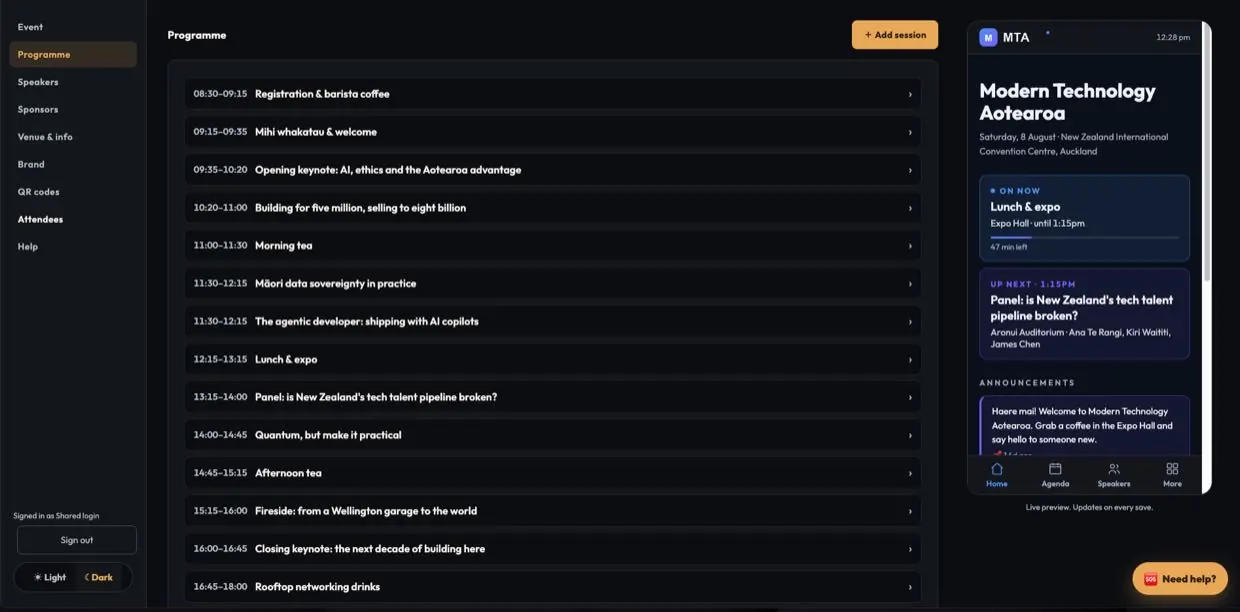
Task: Expand the Closing keynote session chevron
Action: click(x=910, y=549)
